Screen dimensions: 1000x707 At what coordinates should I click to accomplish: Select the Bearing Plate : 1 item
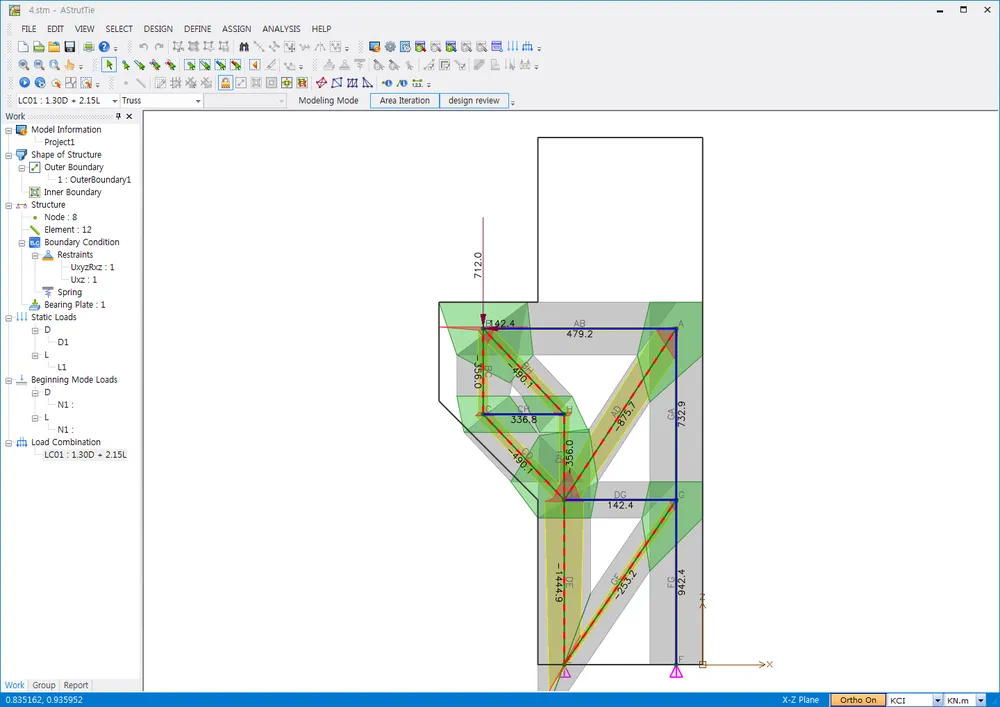pyautogui.click(x=75, y=305)
